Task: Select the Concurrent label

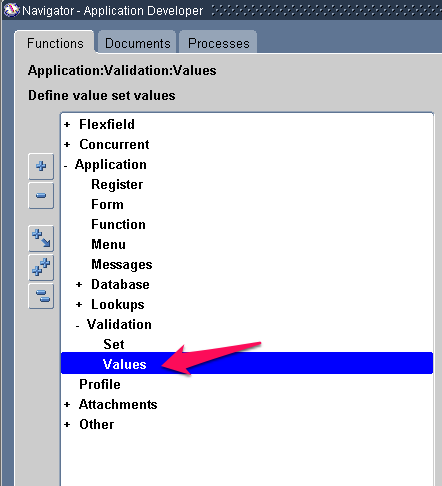Action: coord(114,144)
